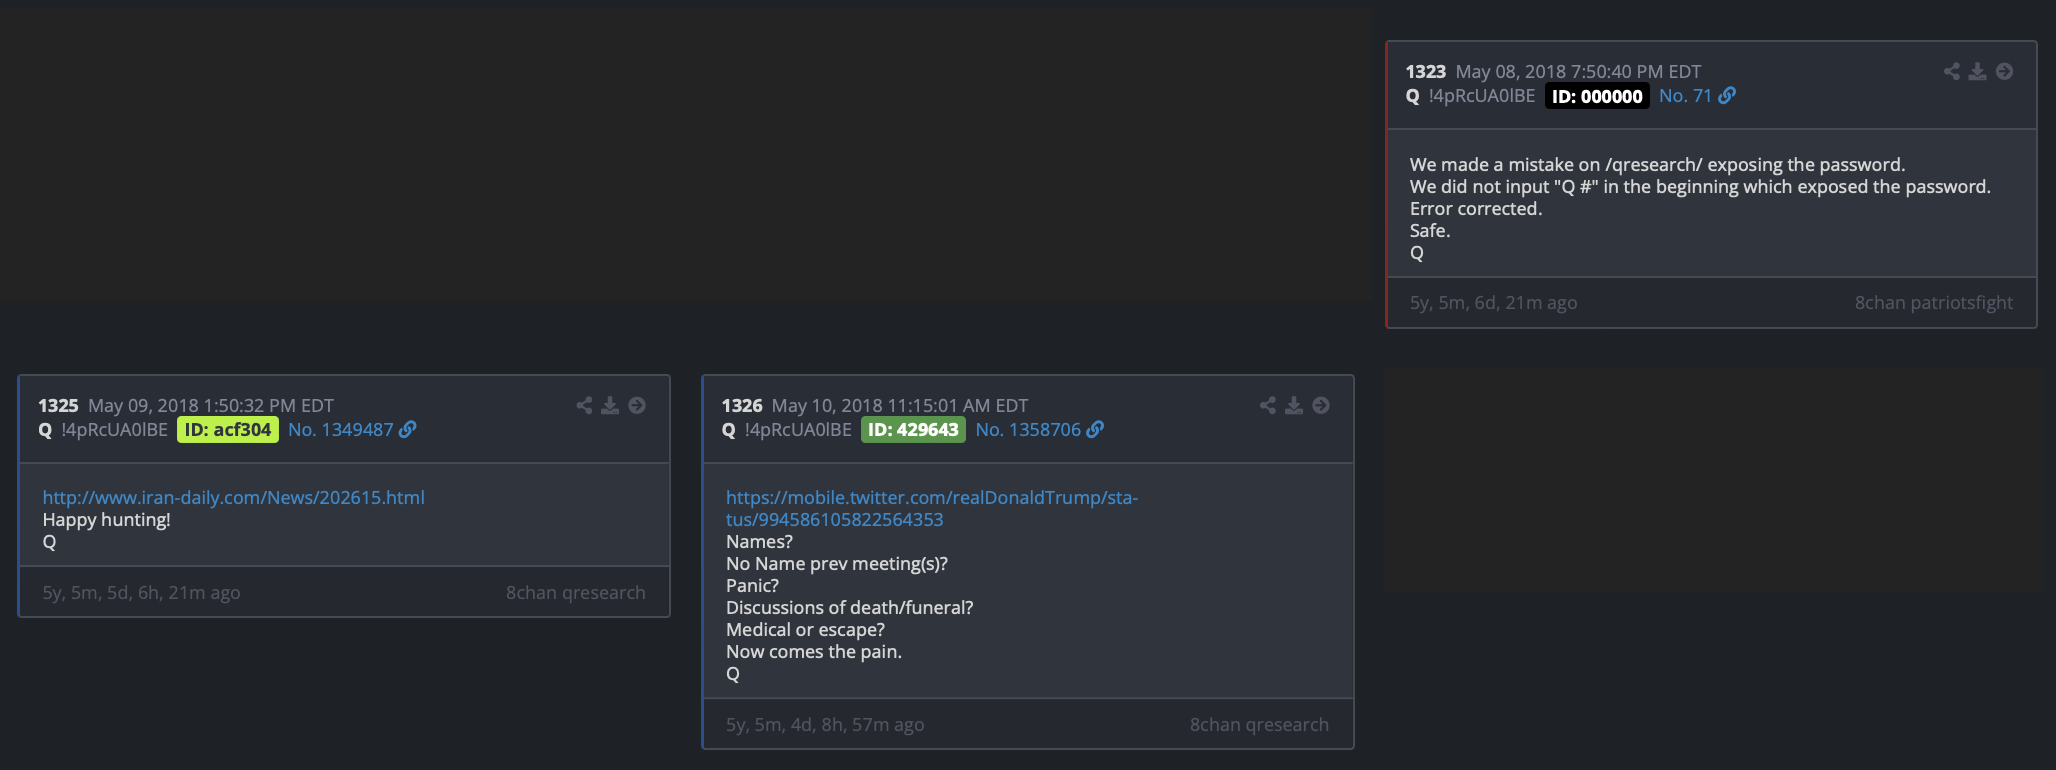
Task: Download post 1323 with download icon
Action: pos(1977,71)
